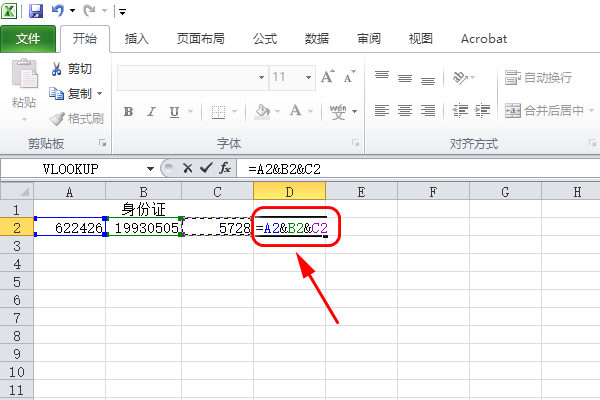The image size is (600, 400).
Task: Click the wén phonetic guide icon
Action: point(338,112)
